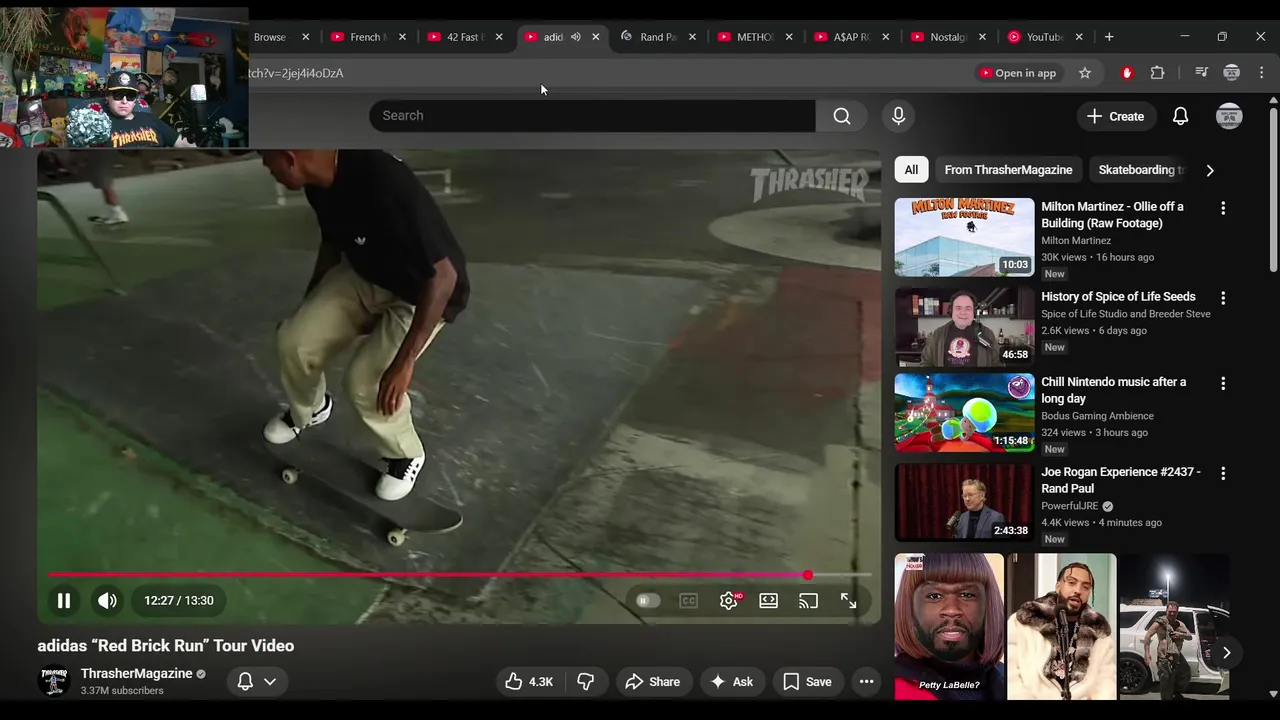Open Milton Martinez channel name link
Viewport: 1280px width, 720px height.
pos(1076,241)
